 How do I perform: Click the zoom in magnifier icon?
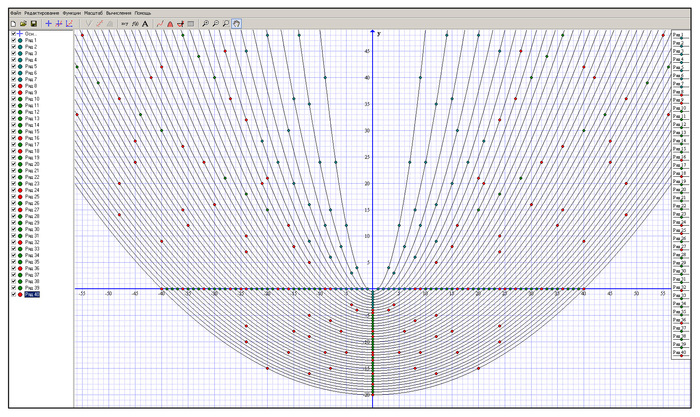tap(204, 22)
